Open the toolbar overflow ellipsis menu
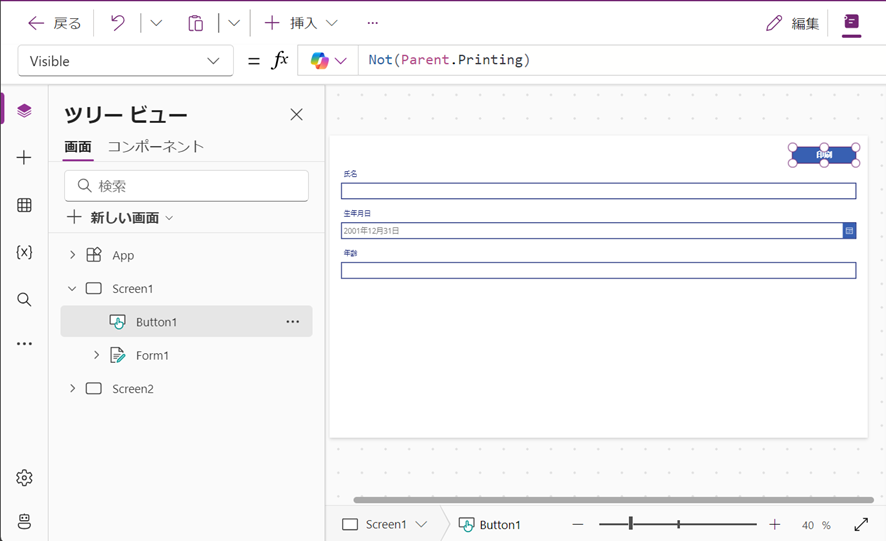Screen dimensions: 886x541 (372, 23)
